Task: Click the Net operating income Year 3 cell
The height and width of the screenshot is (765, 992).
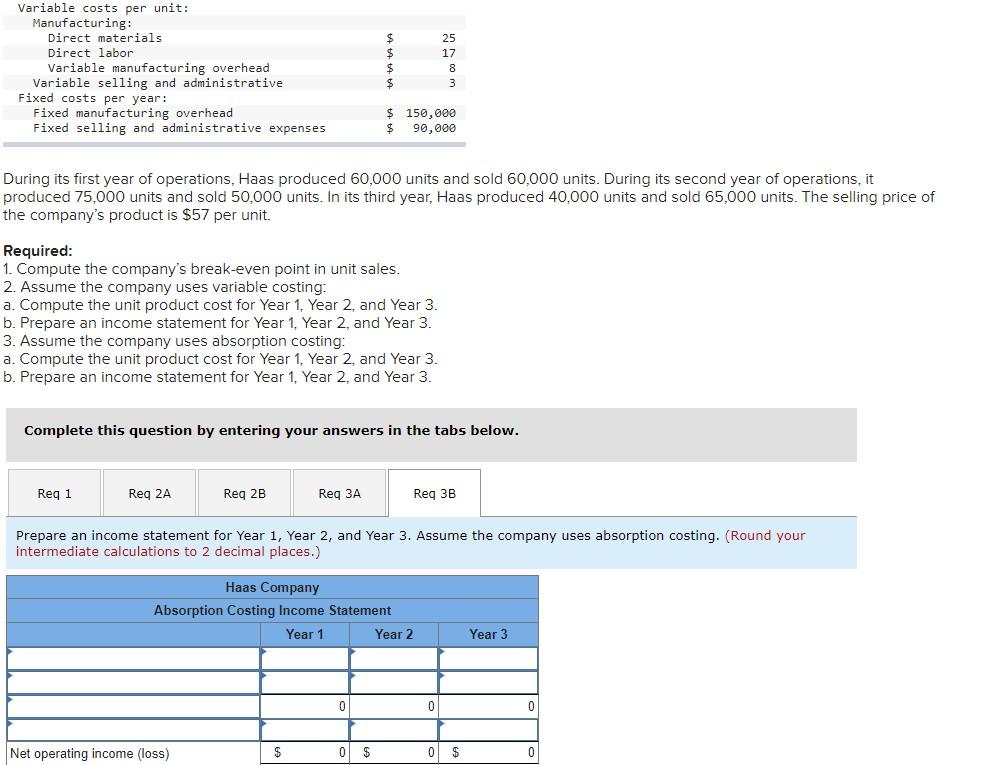Action: click(x=487, y=753)
